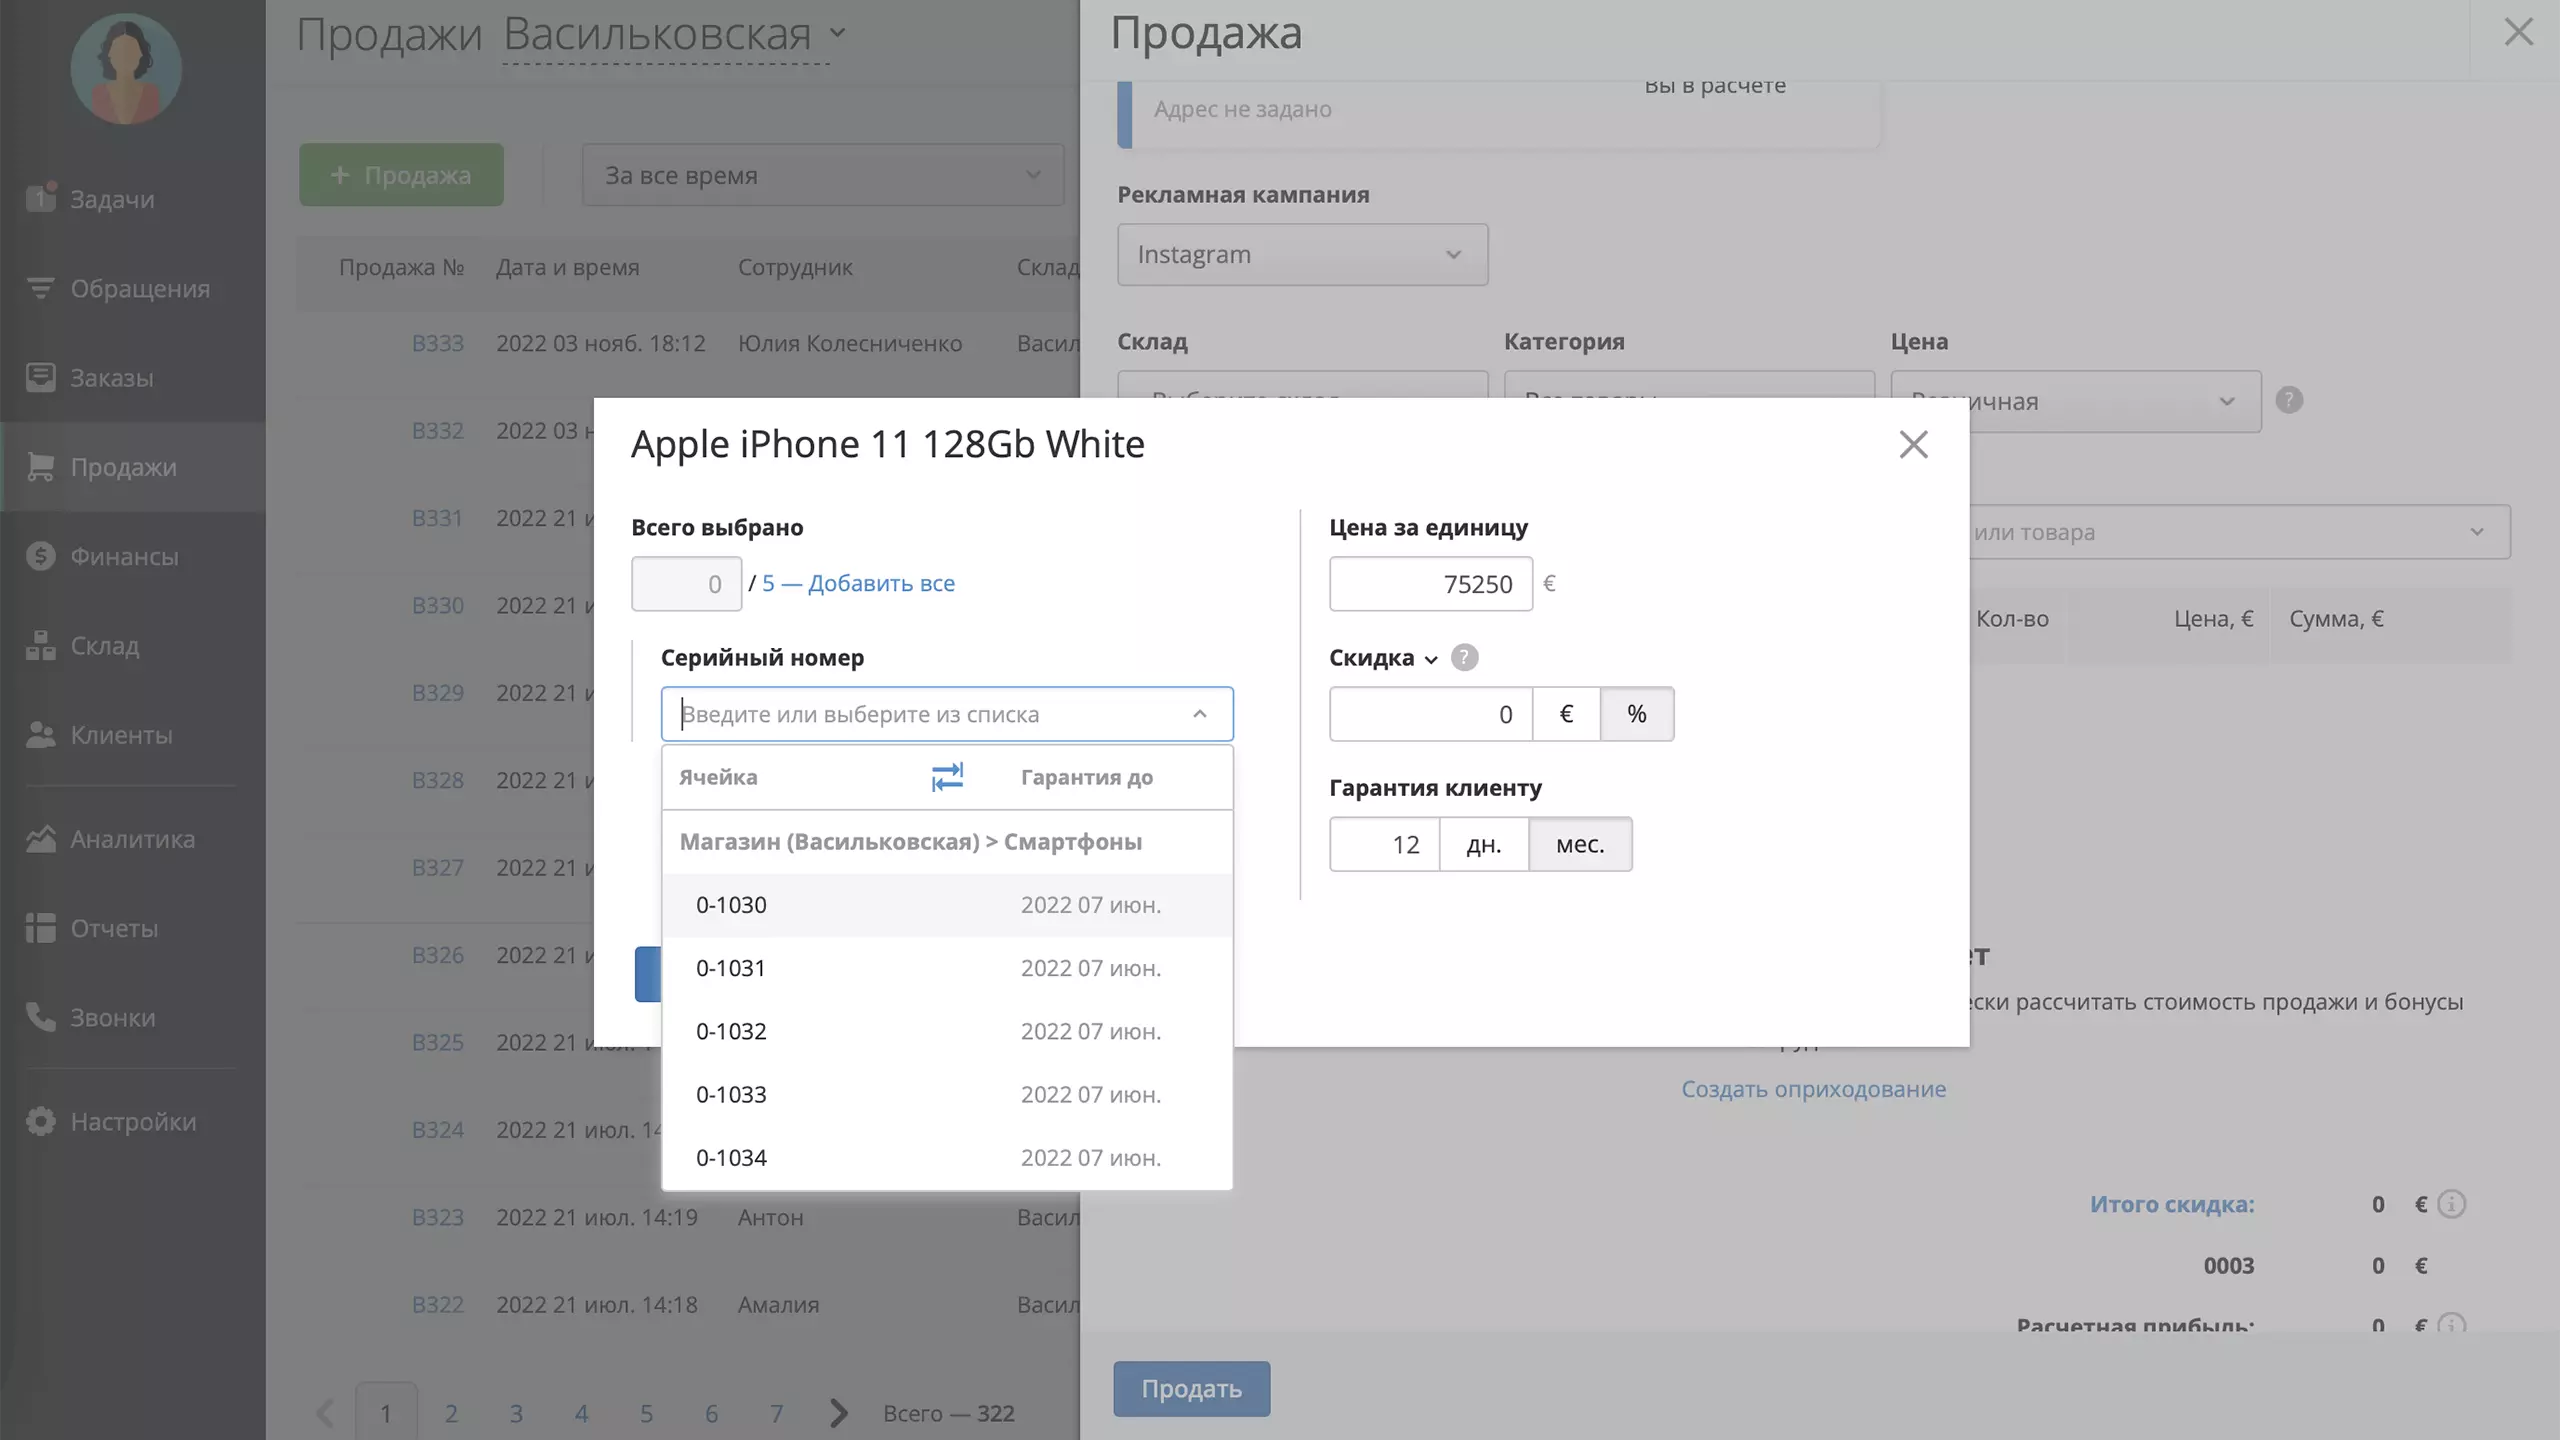Click the Настройки gear icon

[x=40, y=1121]
